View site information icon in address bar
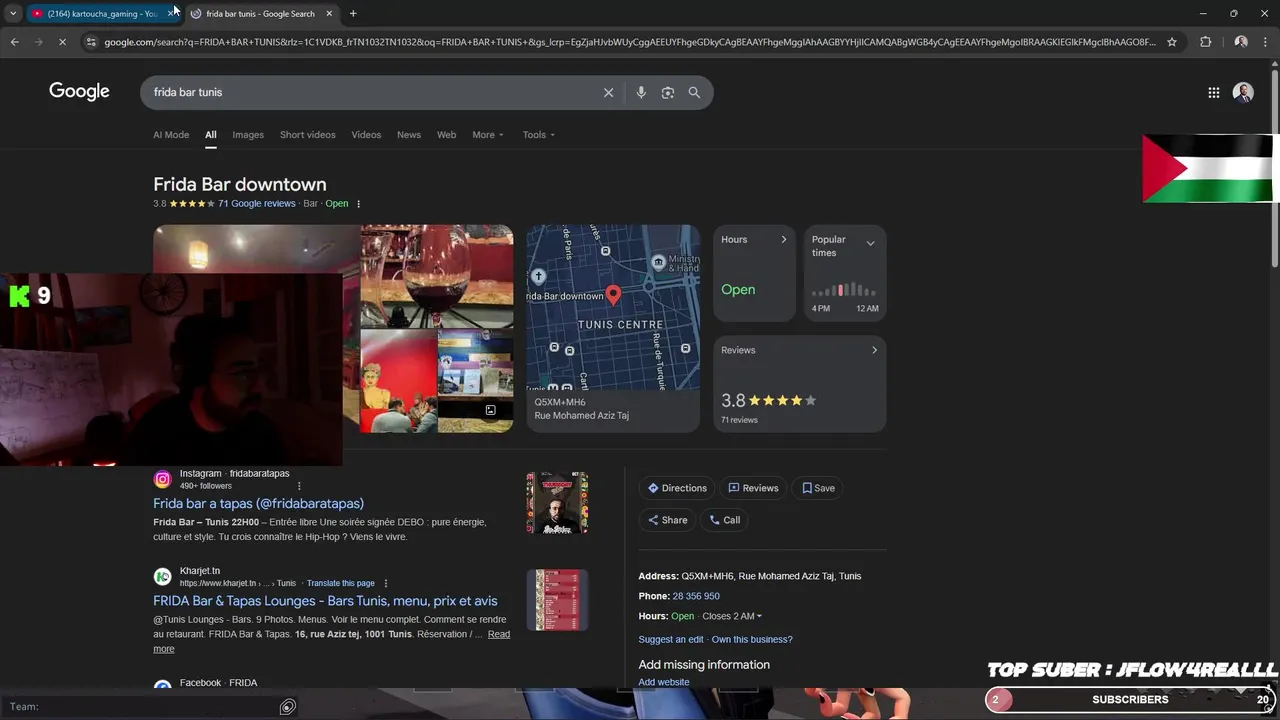 click(91, 42)
